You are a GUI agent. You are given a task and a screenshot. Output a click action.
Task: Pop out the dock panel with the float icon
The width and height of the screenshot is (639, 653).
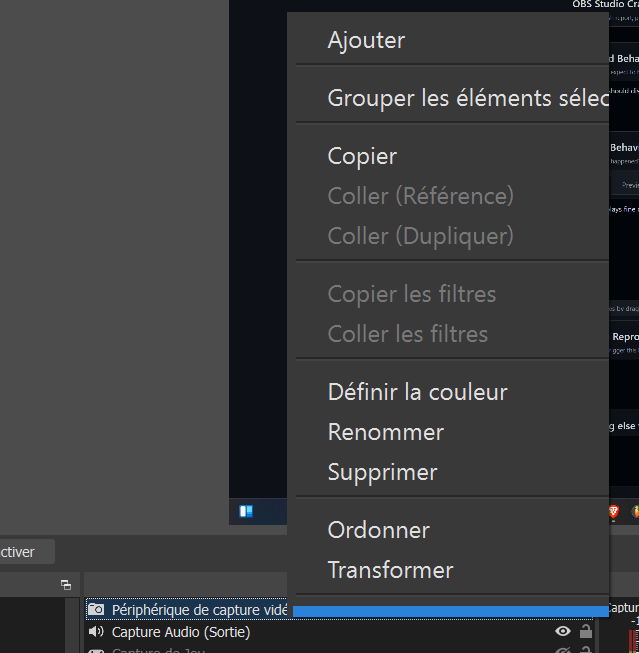(66, 585)
